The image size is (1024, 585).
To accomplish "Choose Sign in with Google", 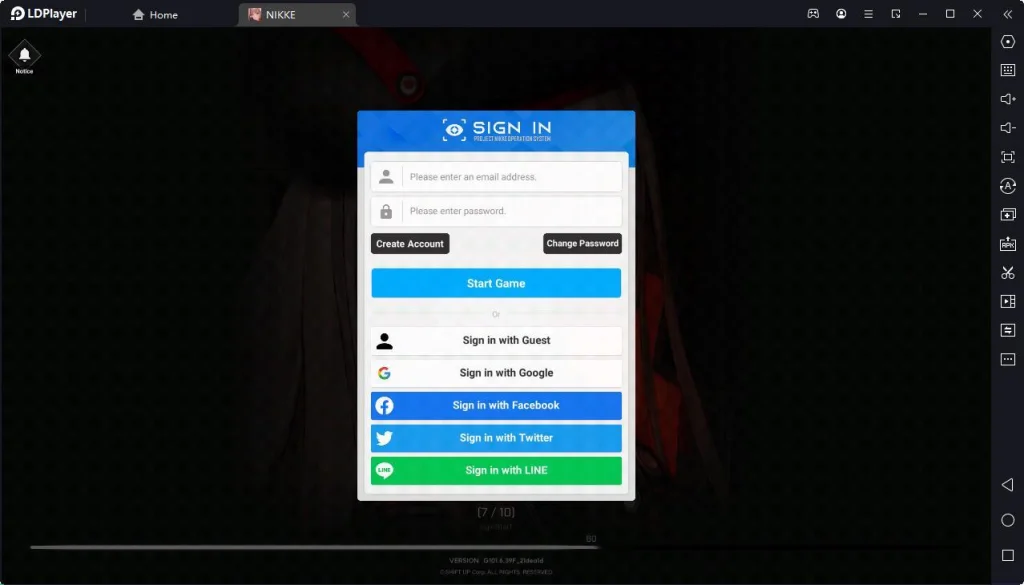I will tap(496, 373).
